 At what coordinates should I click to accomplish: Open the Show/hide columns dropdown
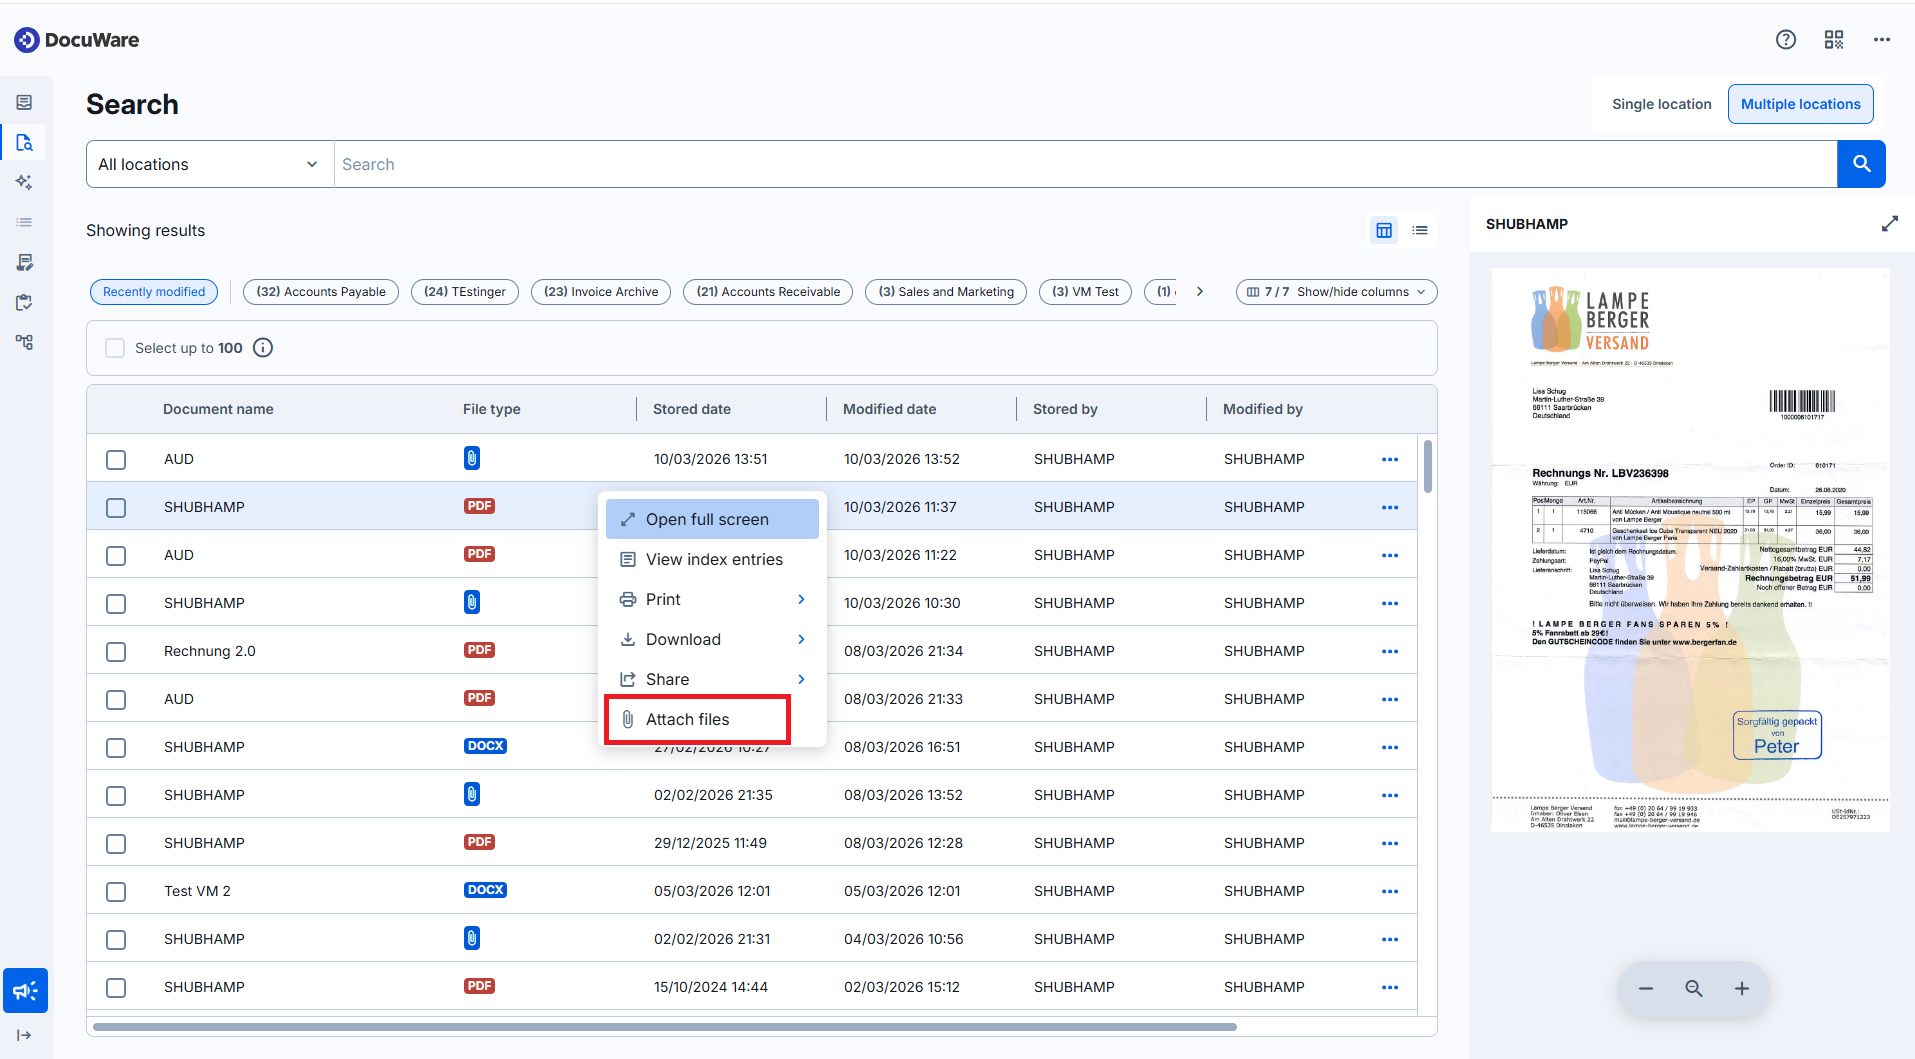click(x=1336, y=292)
